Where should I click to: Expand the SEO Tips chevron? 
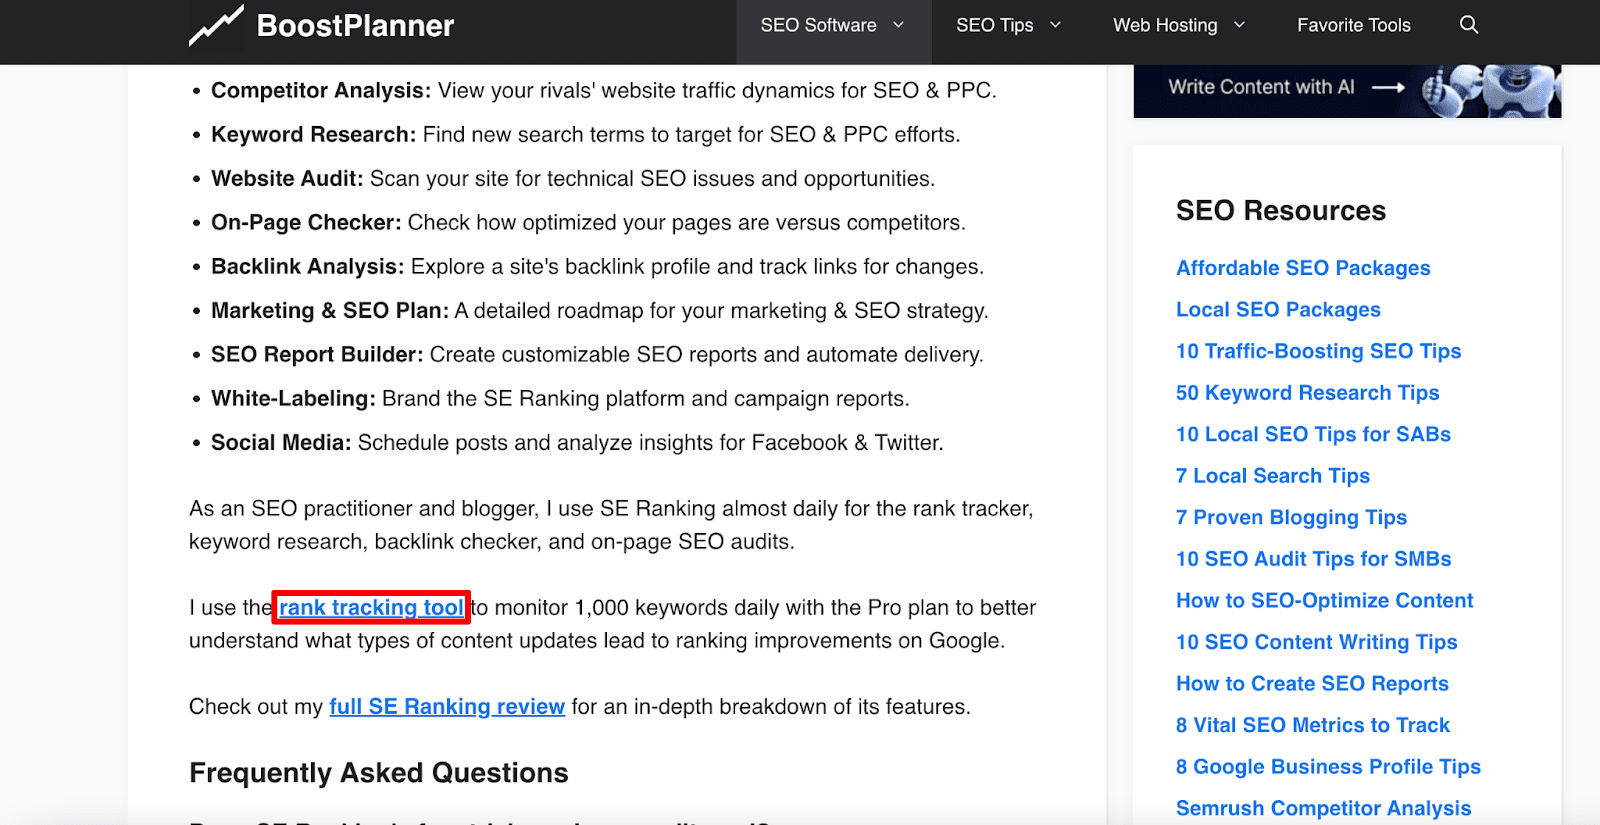tap(1055, 25)
